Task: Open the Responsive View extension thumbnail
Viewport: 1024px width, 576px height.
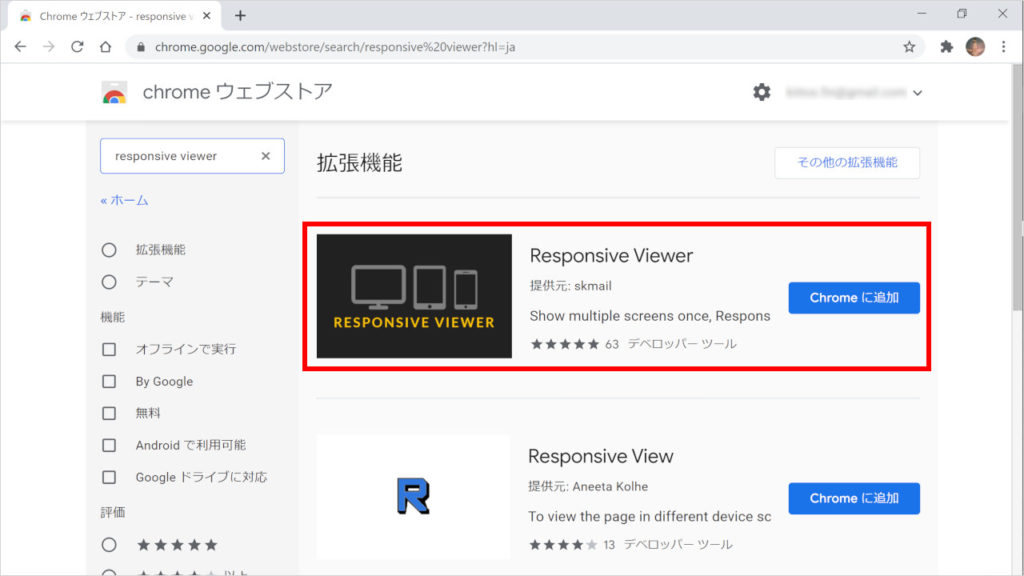Action: point(413,497)
